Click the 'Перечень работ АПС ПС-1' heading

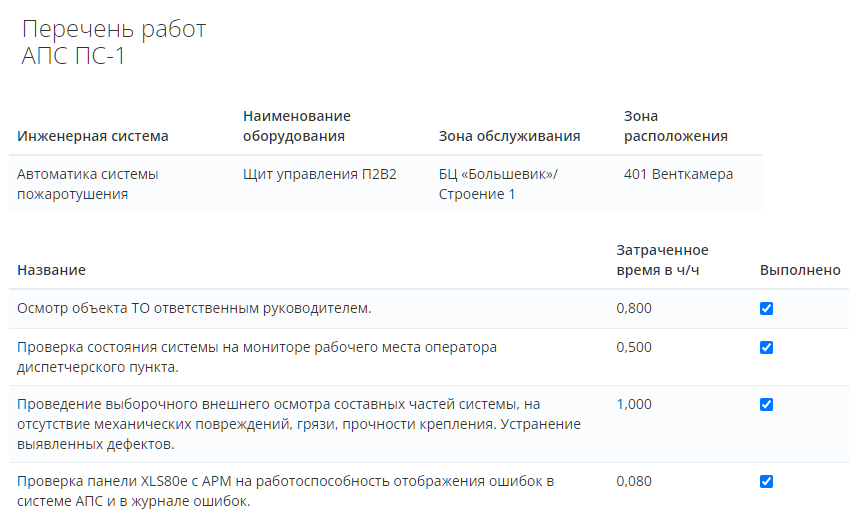tap(114, 43)
